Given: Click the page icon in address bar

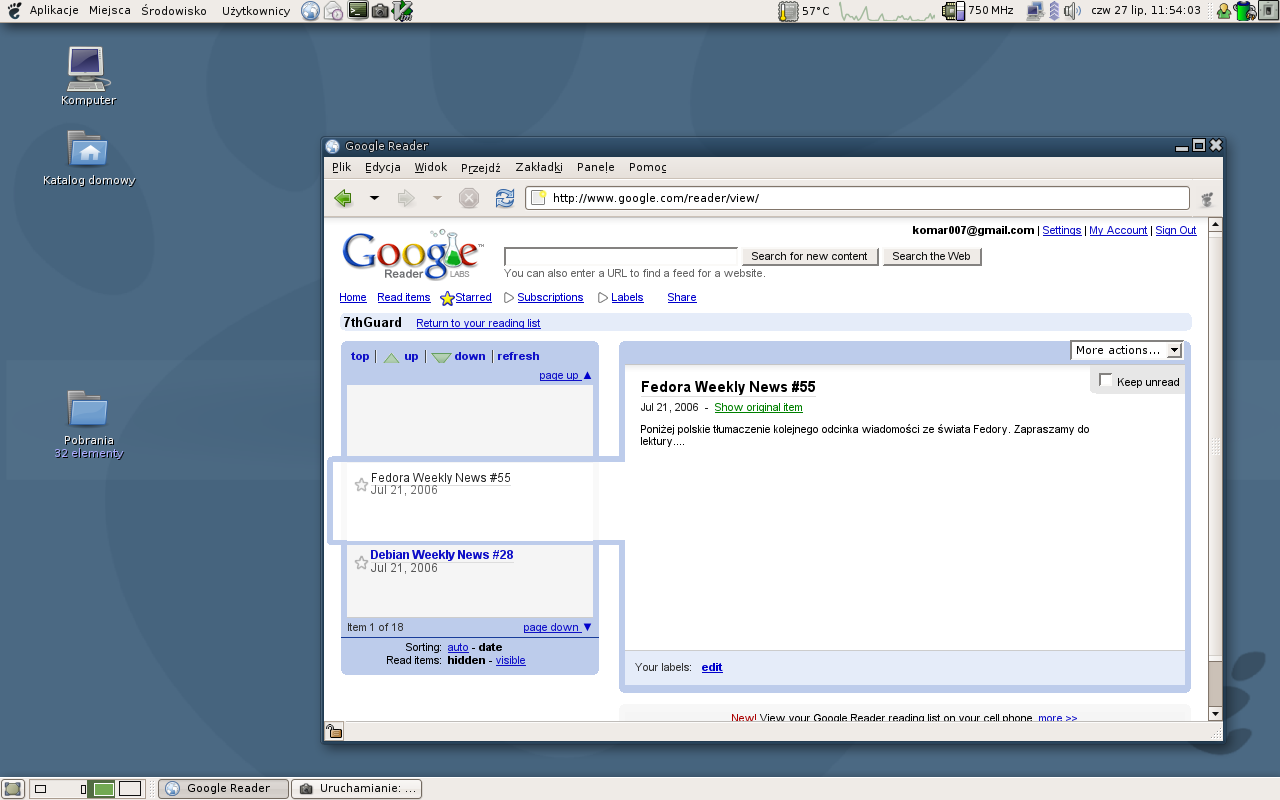Looking at the screenshot, I should (x=538, y=197).
